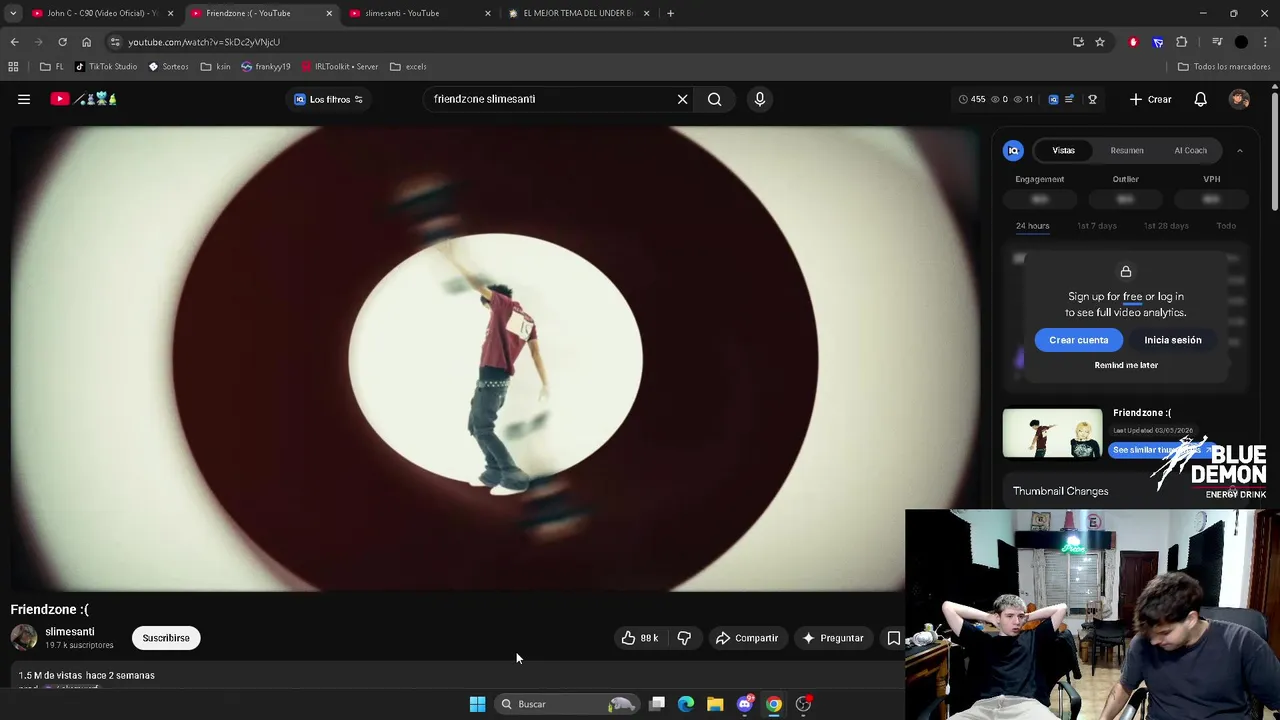Select the Todo range tab
The image size is (1280, 720).
[1226, 226]
